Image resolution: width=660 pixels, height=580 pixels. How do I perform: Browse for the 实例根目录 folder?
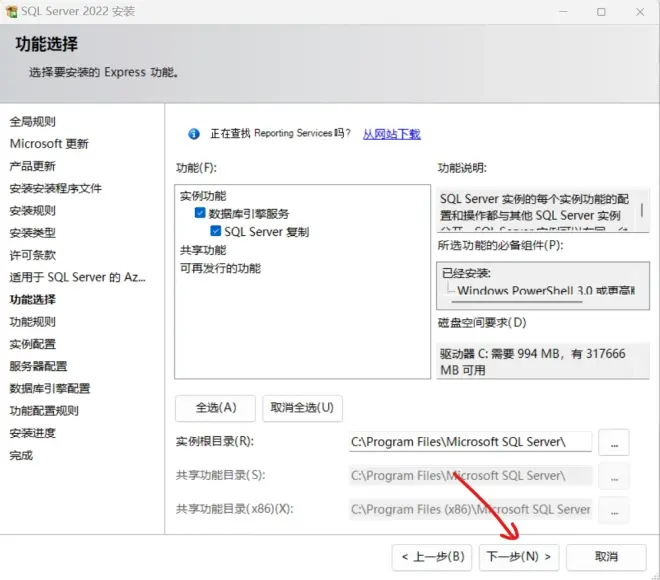pyautogui.click(x=614, y=442)
